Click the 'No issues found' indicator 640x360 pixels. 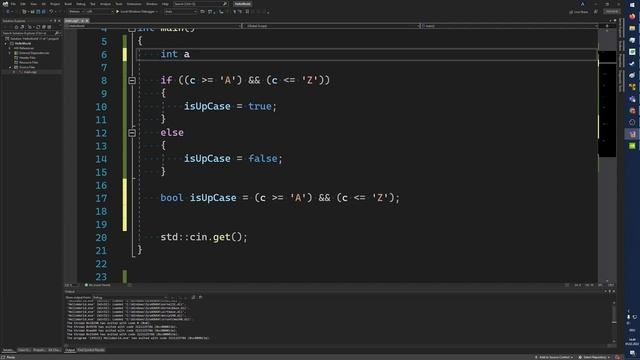click(98, 285)
